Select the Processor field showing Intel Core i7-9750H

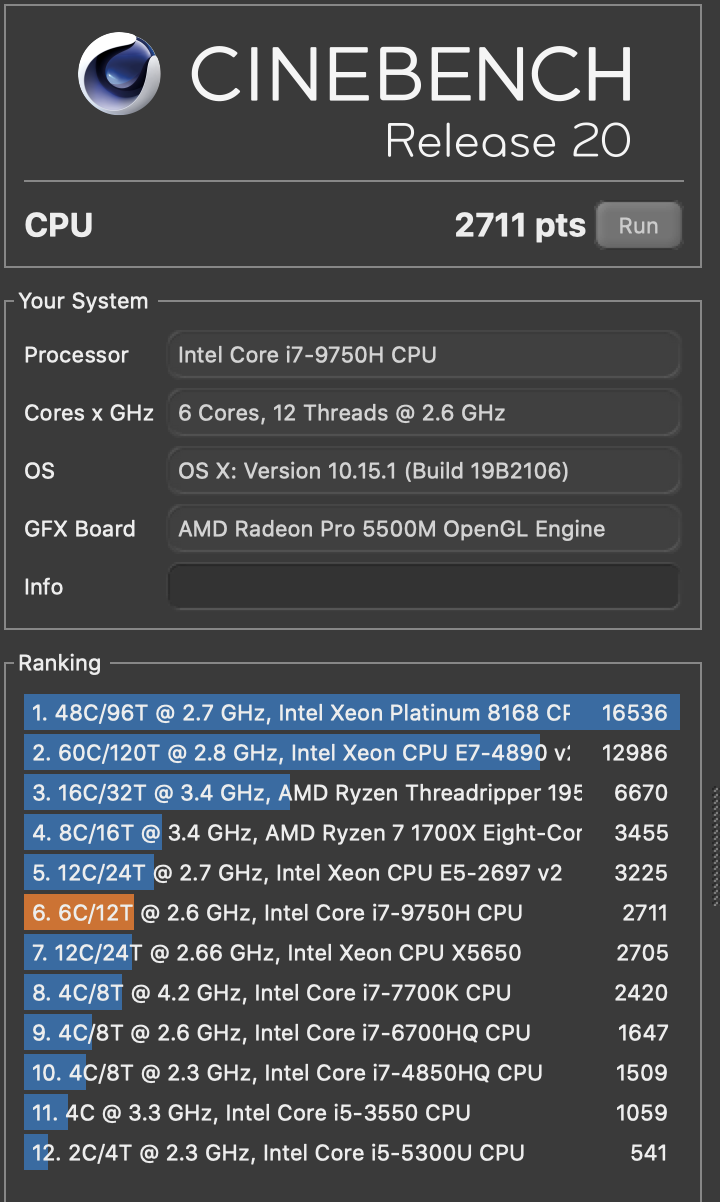point(424,355)
